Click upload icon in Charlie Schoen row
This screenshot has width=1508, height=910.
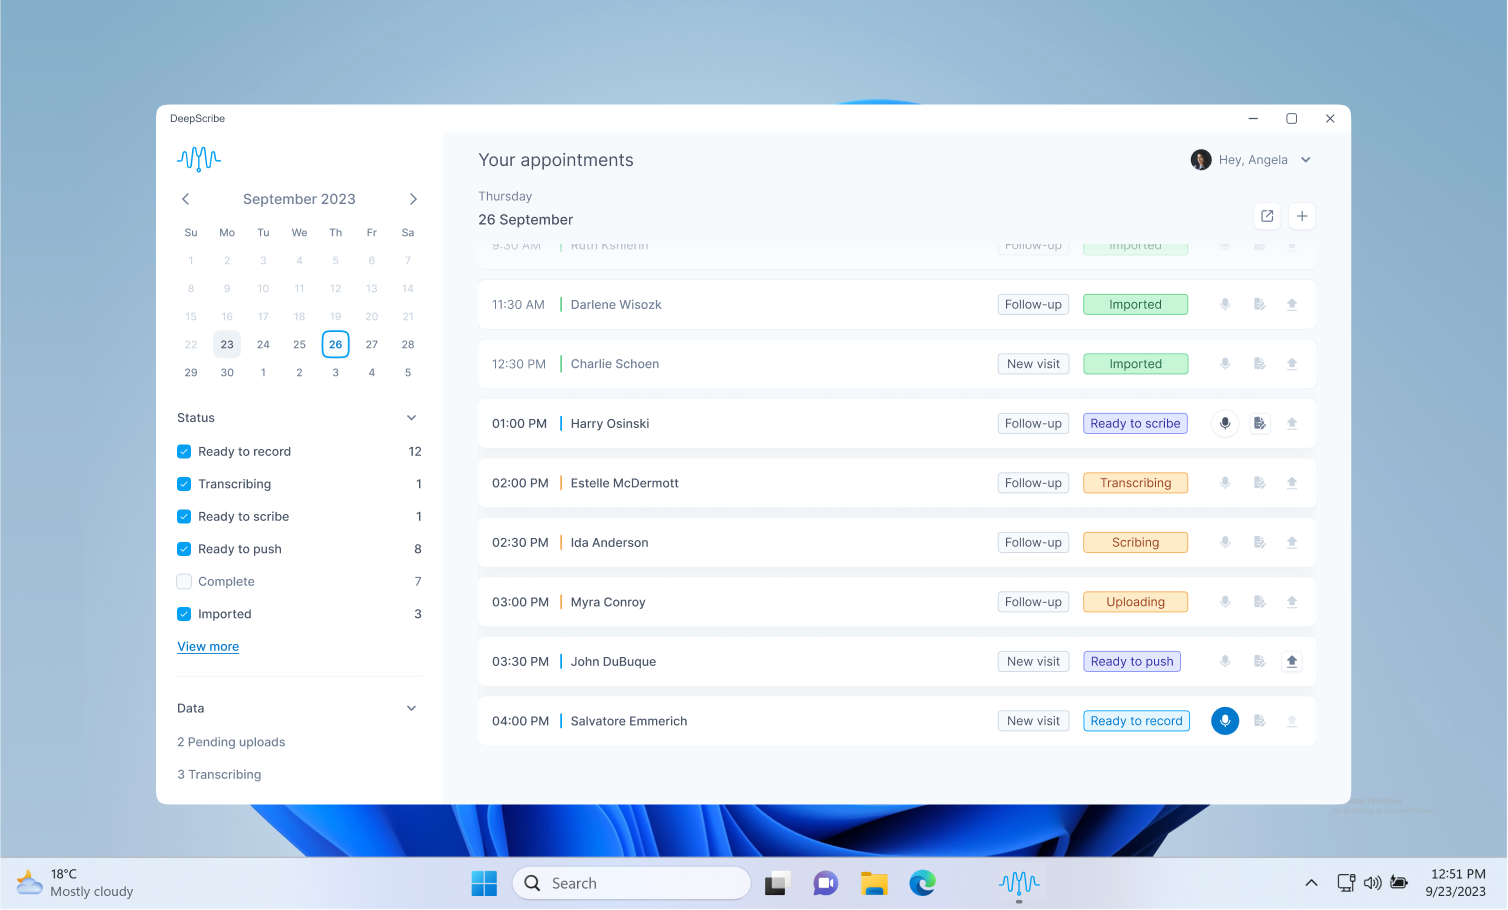click(1292, 364)
